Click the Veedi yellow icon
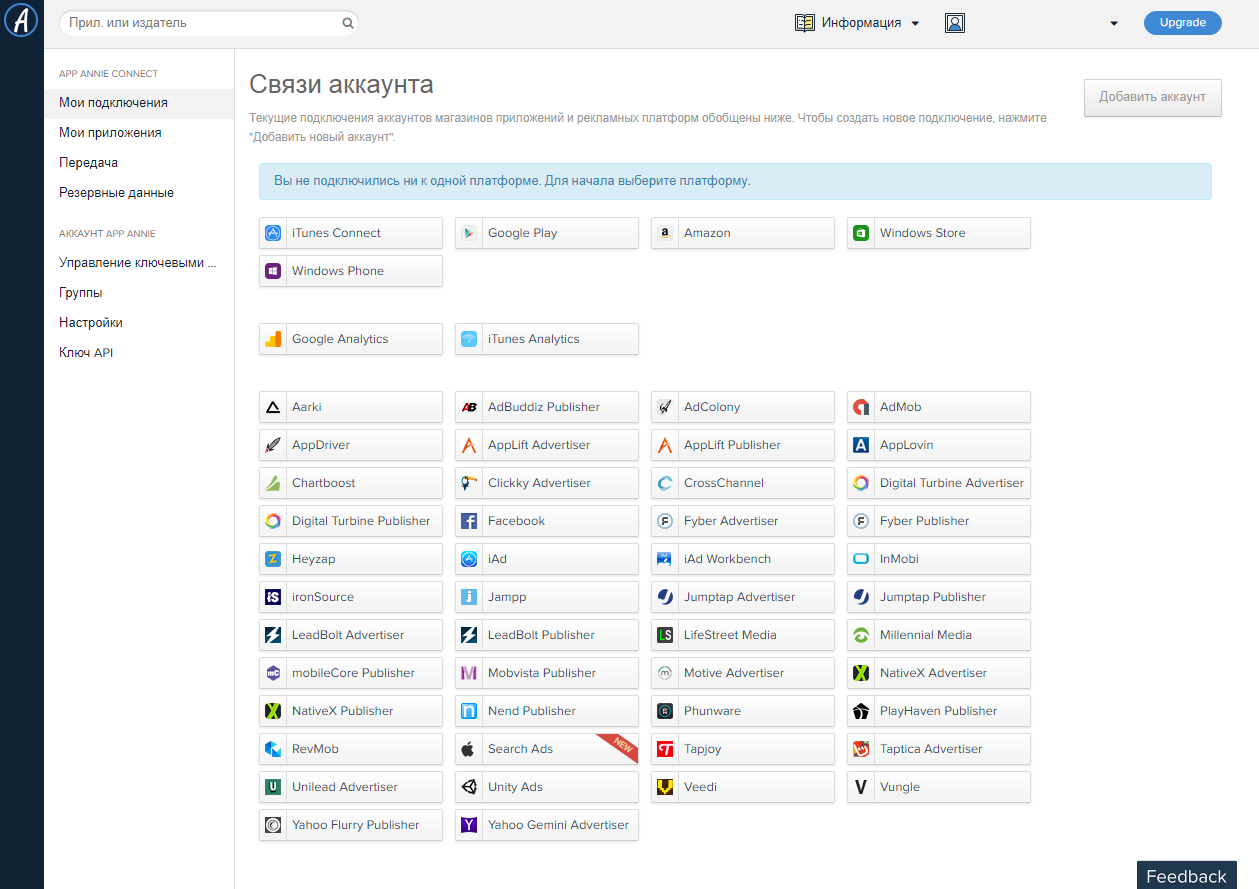Image resolution: width=1259 pixels, height=889 pixels. coord(665,787)
